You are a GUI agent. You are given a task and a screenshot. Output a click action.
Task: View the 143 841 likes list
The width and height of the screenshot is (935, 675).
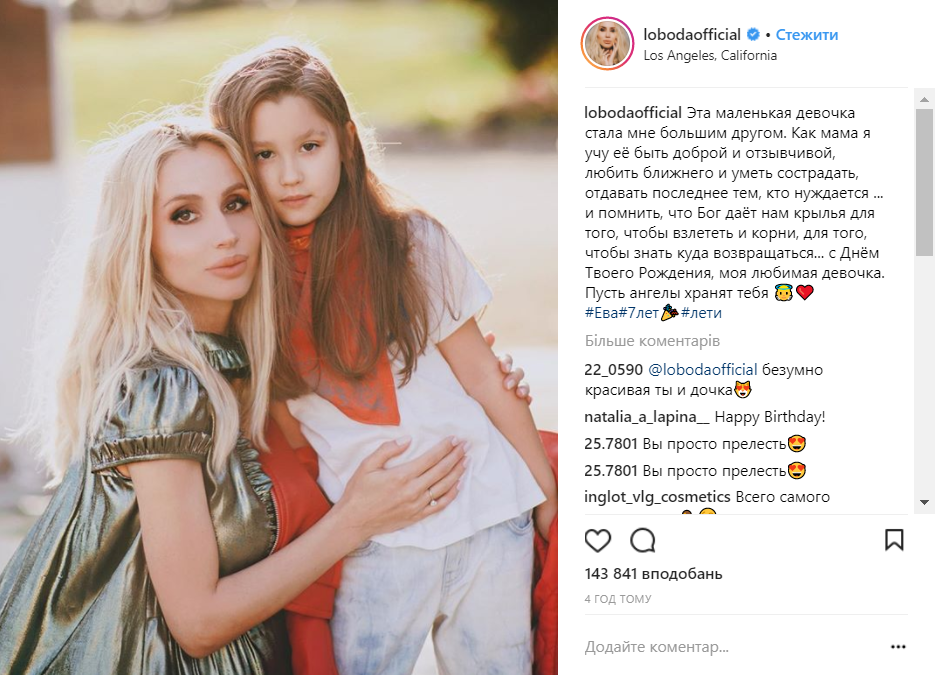click(x=653, y=574)
